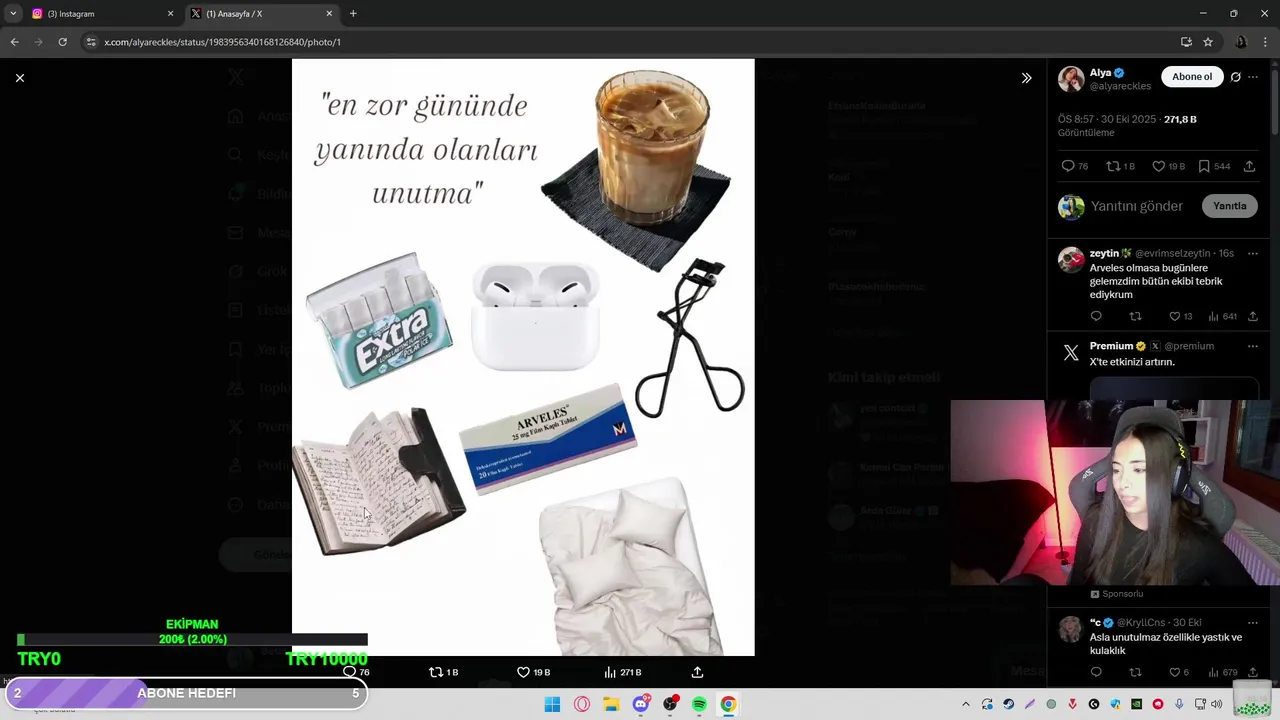The width and height of the screenshot is (1280, 720).
Task: Click the microphone icon in system tray
Action: [1179, 704]
